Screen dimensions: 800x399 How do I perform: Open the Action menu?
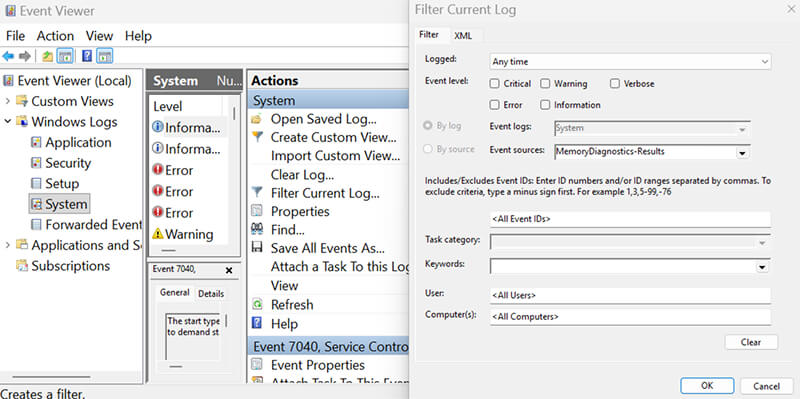coord(55,36)
